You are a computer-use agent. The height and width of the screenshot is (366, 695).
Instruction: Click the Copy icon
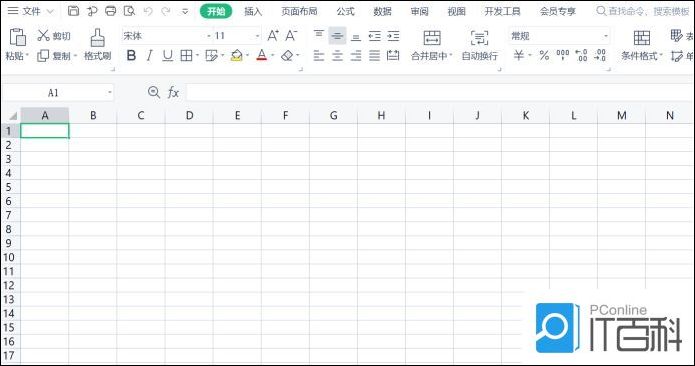pyautogui.click(x=43, y=55)
